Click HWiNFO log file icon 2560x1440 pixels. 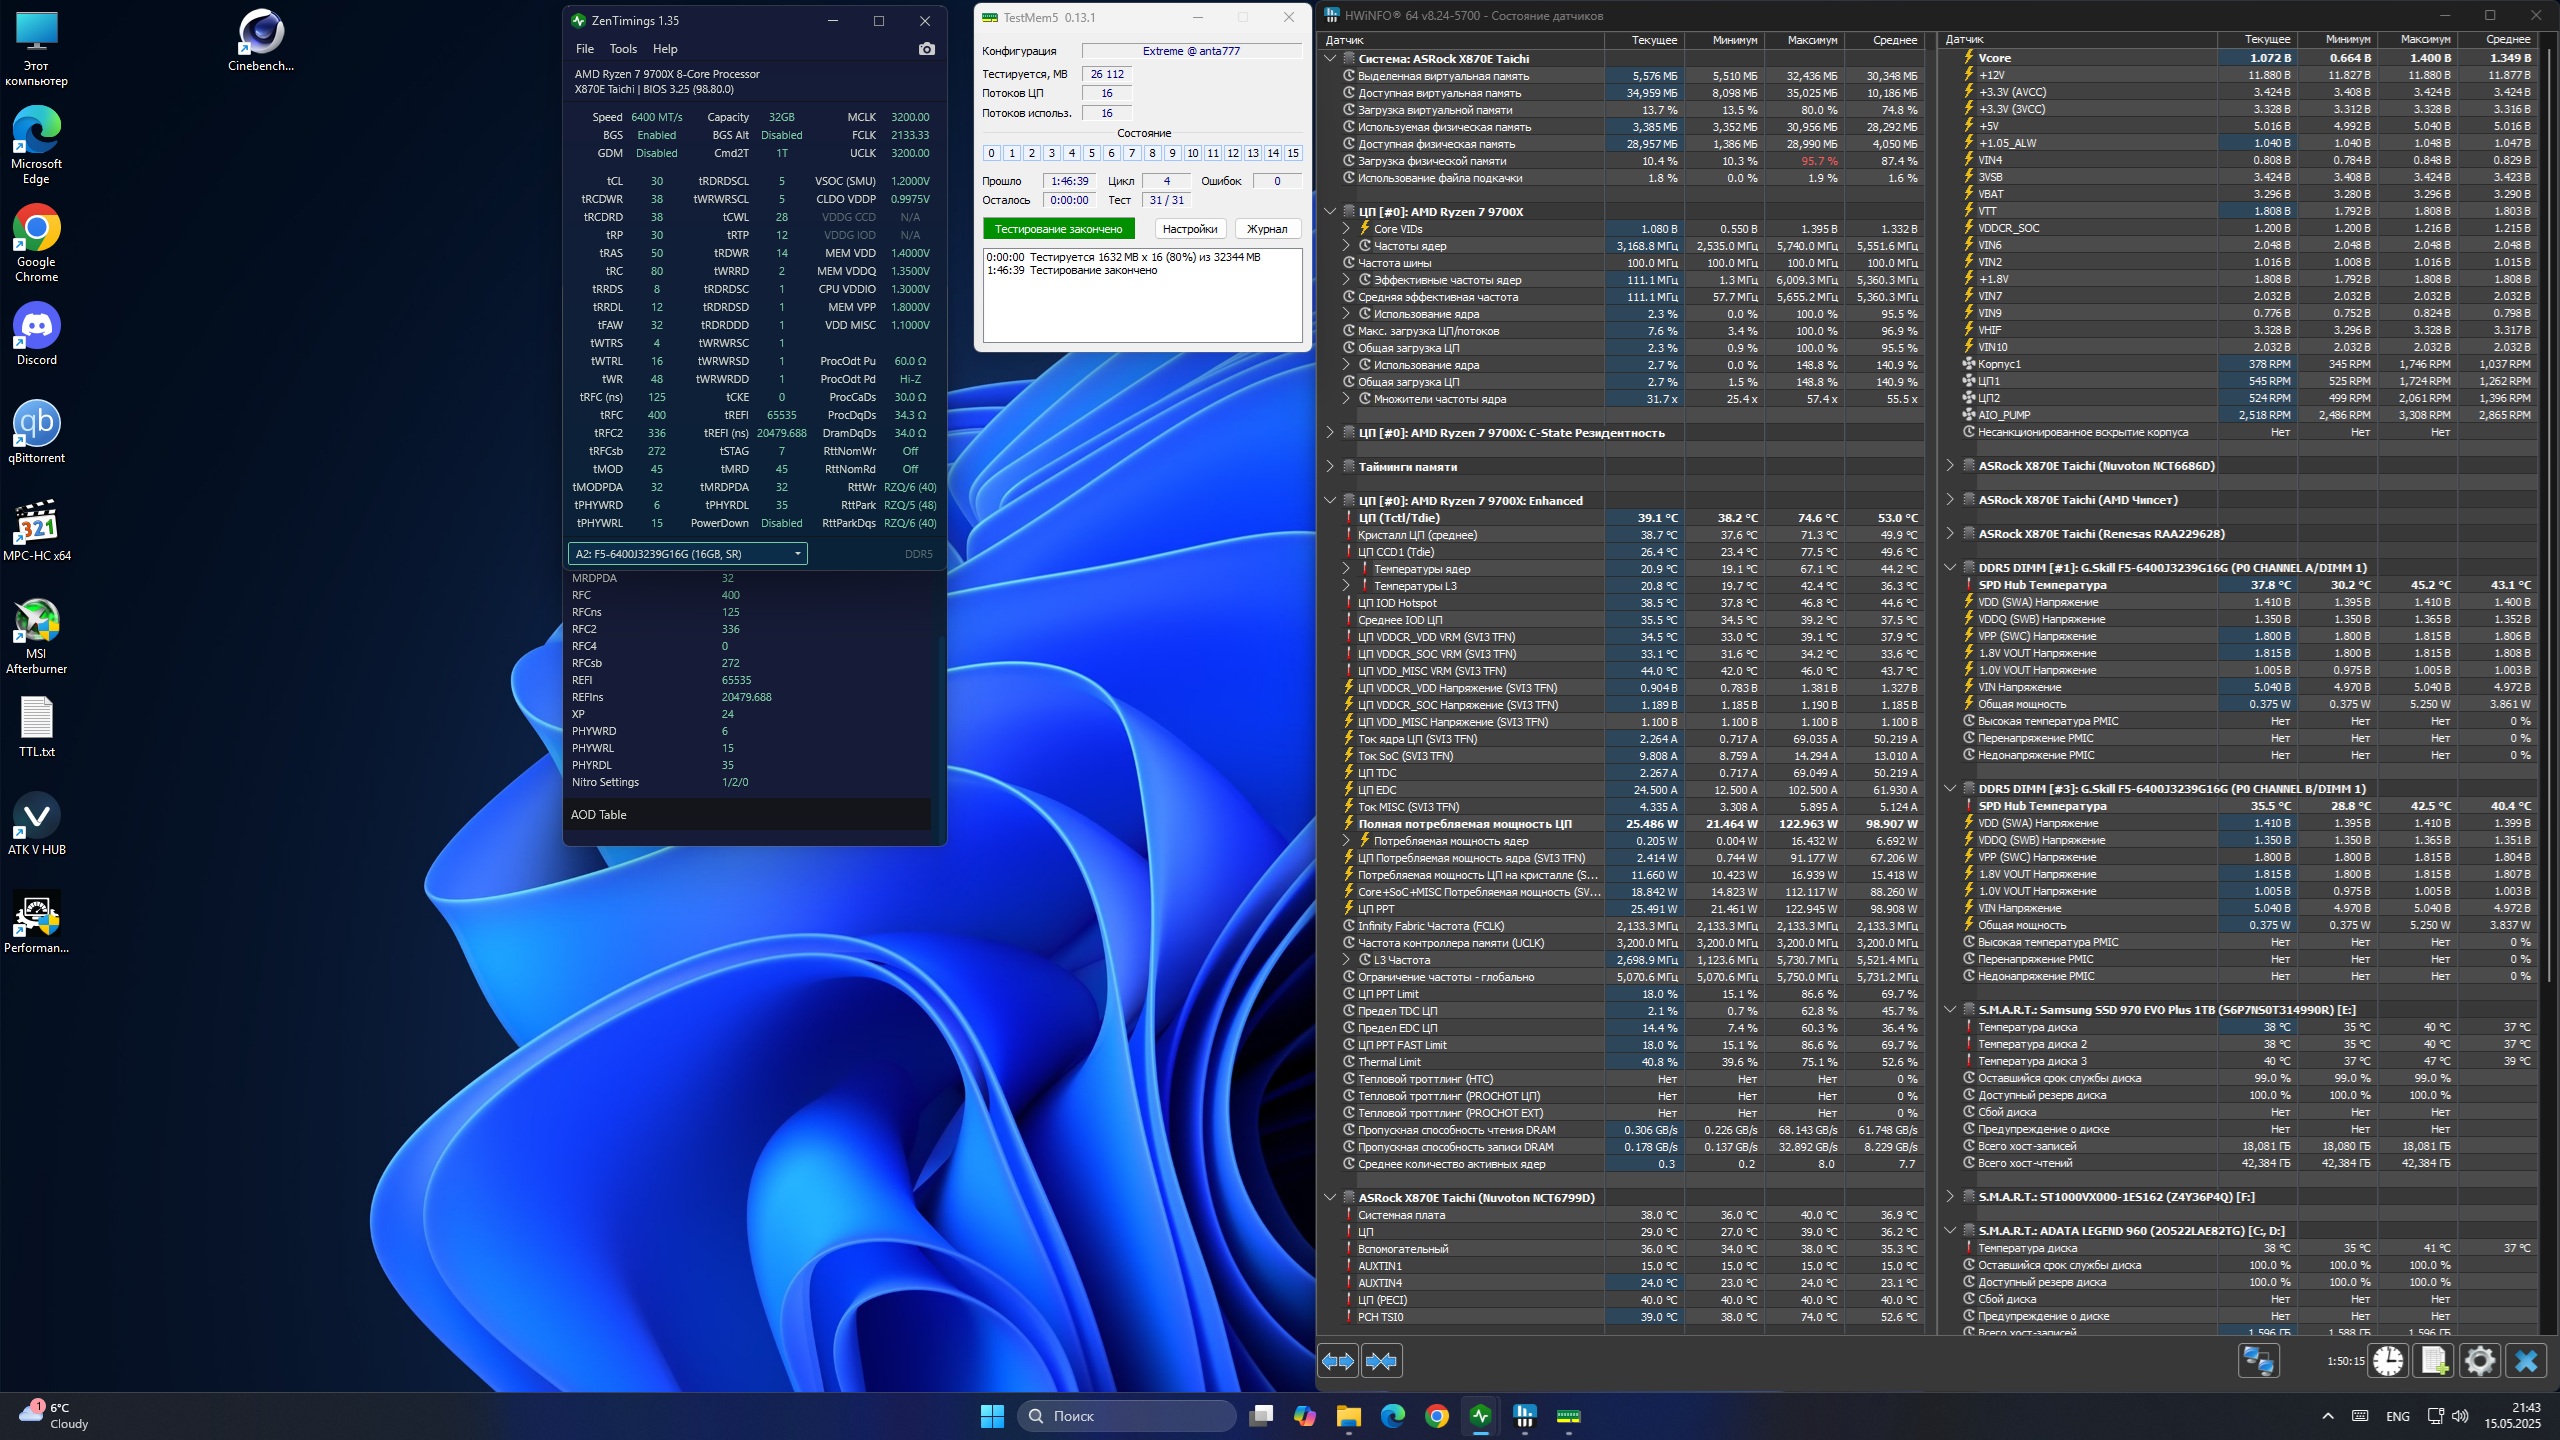pyautogui.click(x=2434, y=1361)
